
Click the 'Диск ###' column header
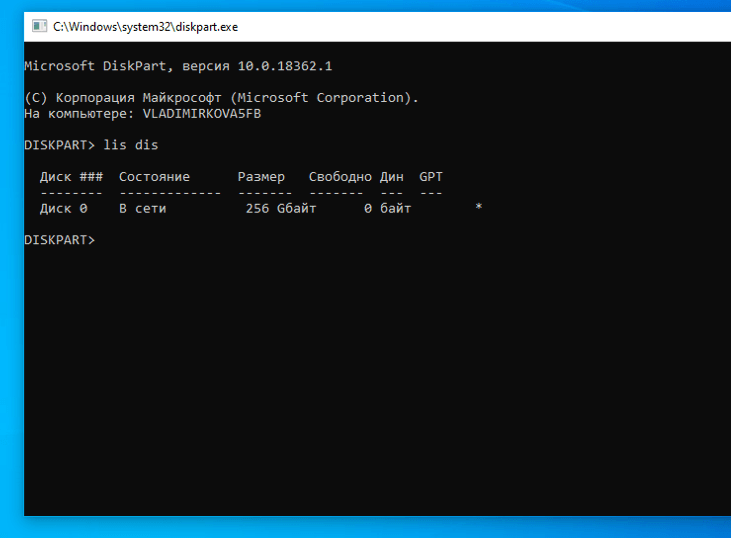(x=71, y=177)
